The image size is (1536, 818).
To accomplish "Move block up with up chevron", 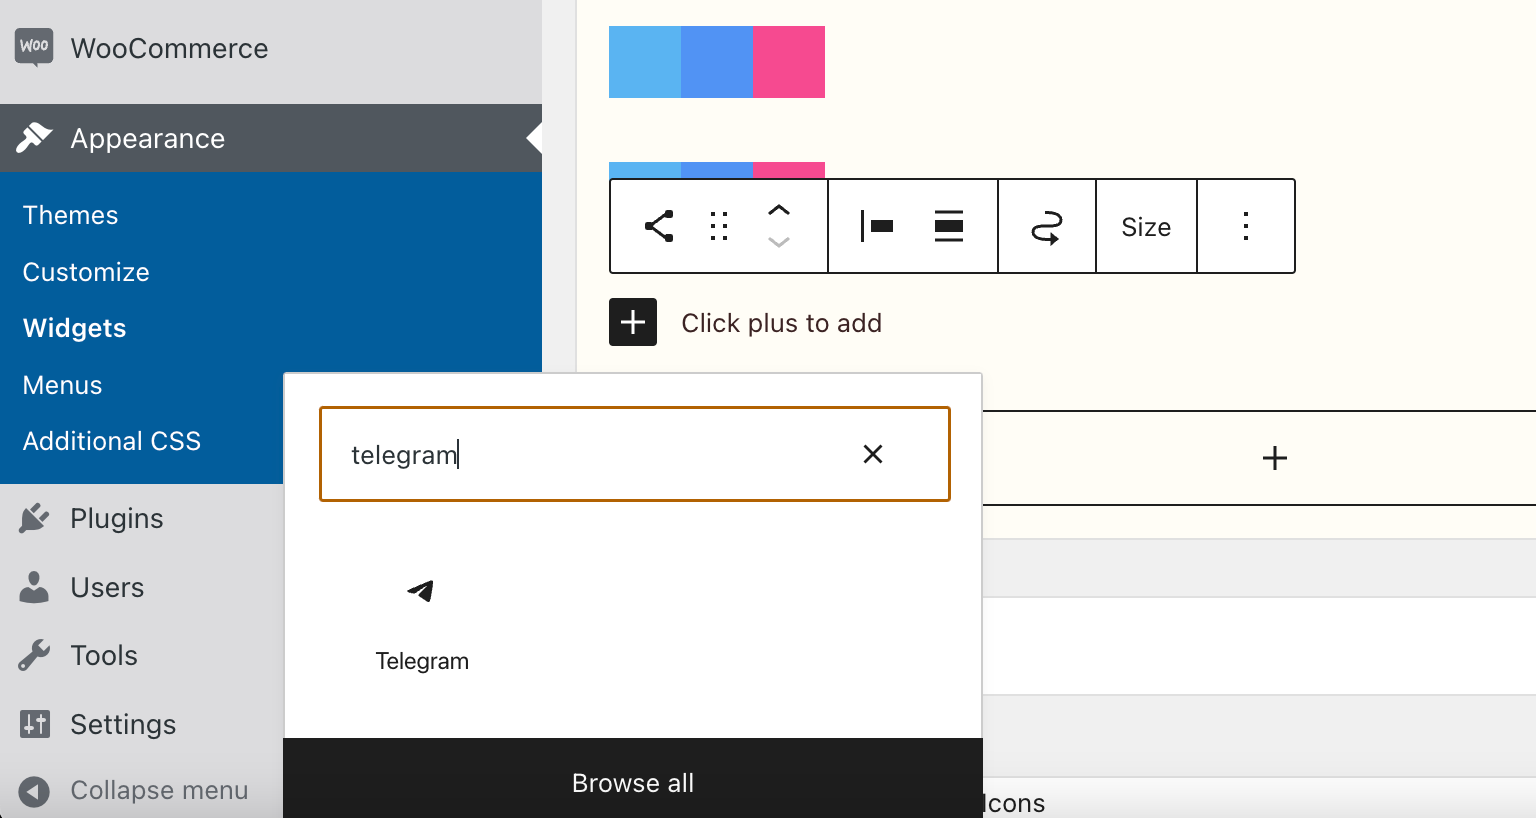I will tap(779, 210).
